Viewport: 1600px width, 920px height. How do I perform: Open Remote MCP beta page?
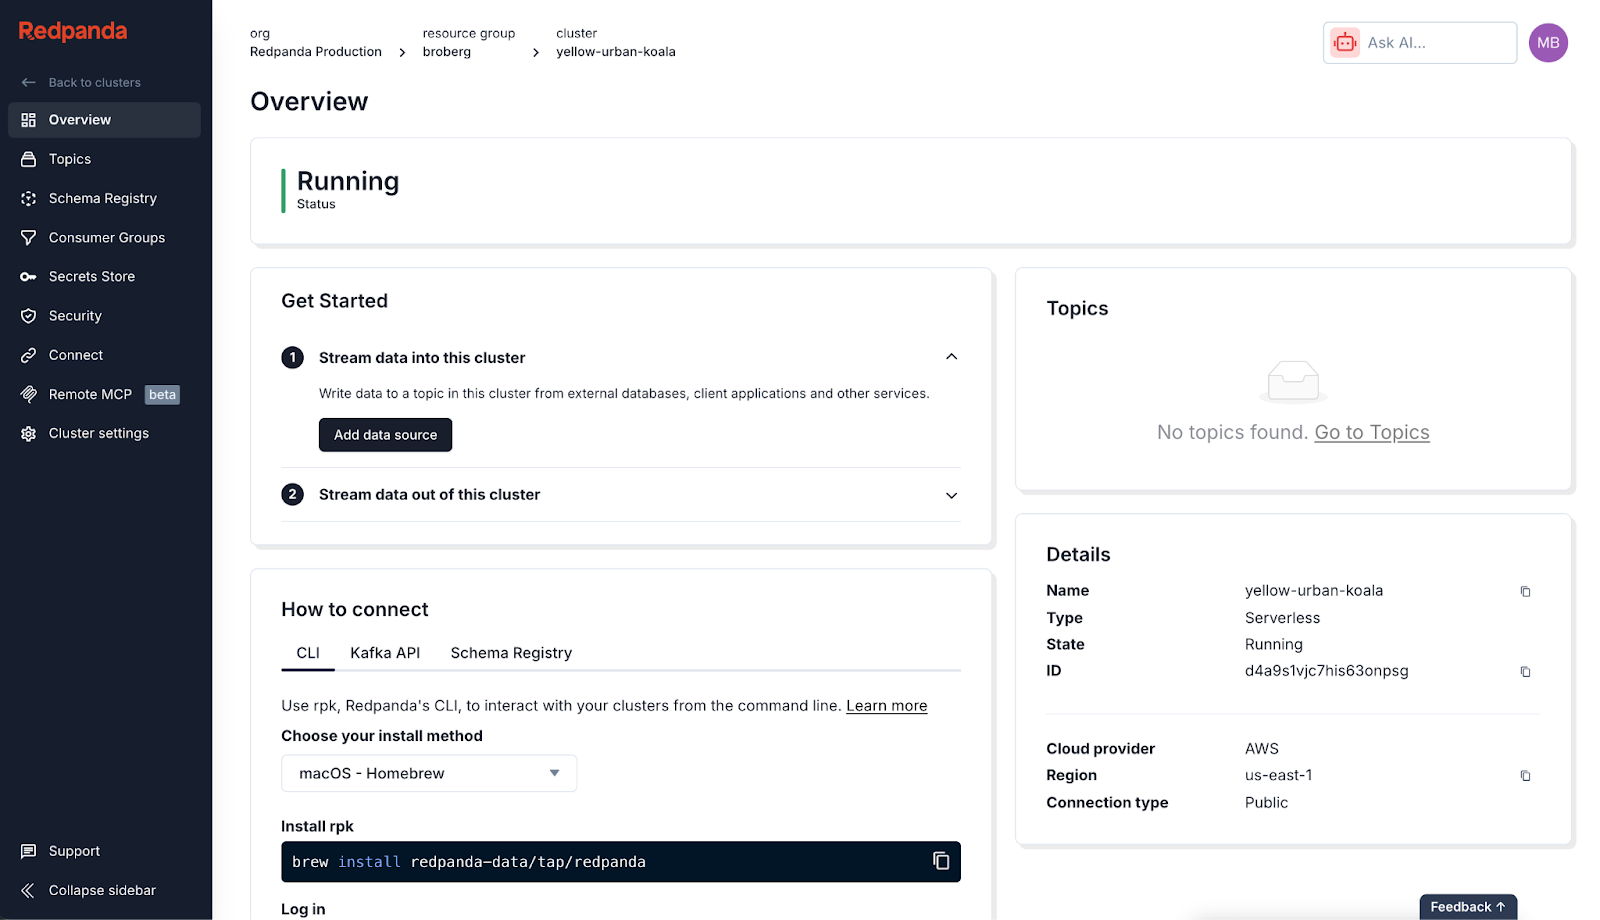(104, 394)
